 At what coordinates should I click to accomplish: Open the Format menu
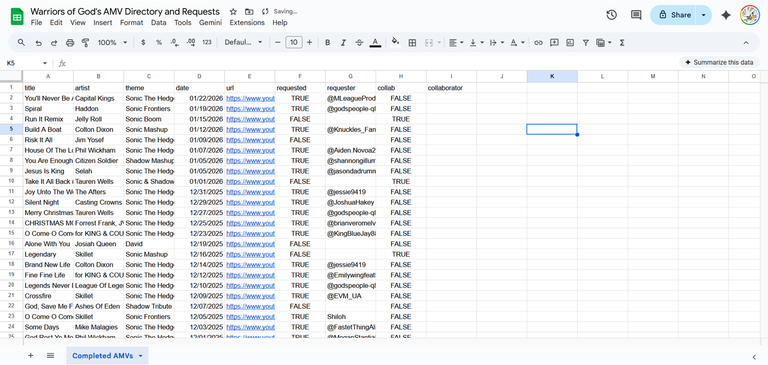pos(131,23)
